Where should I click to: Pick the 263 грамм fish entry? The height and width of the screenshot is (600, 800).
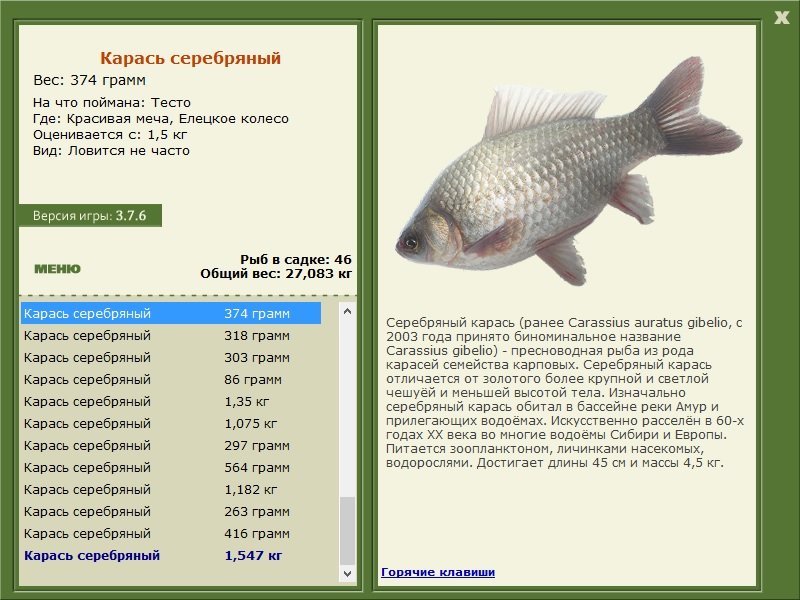[170, 512]
